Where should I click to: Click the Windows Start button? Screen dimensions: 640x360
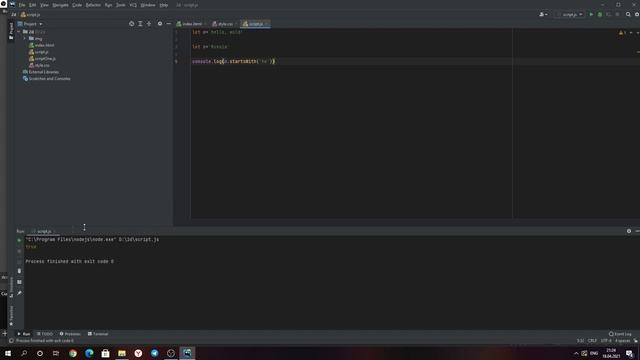pyautogui.click(x=8, y=353)
